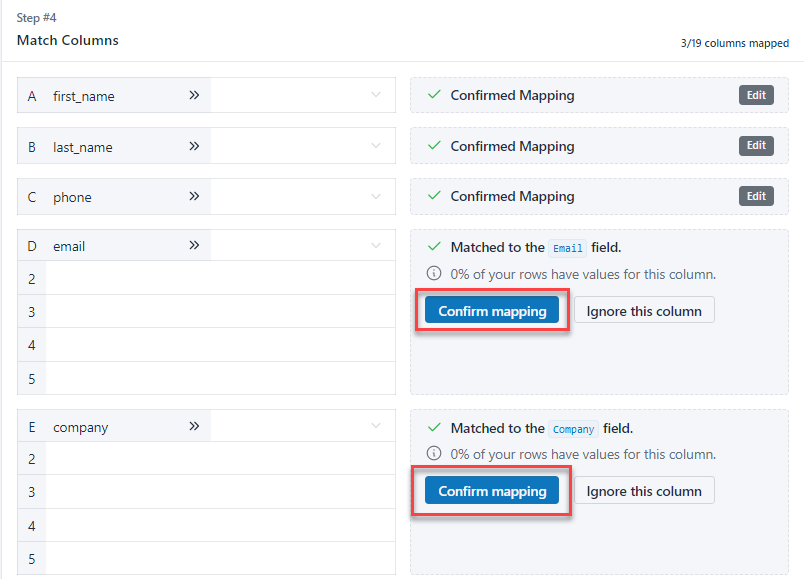Click the green checkmark beside Matched to Email
Screen dimensions: 804x579
click(x=434, y=247)
